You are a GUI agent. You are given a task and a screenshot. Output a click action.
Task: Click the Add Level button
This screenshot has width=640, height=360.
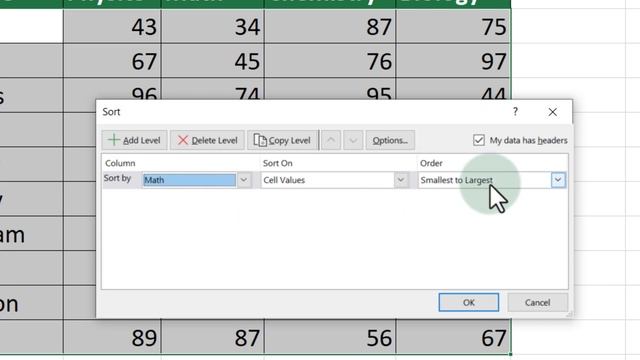(x=134, y=140)
